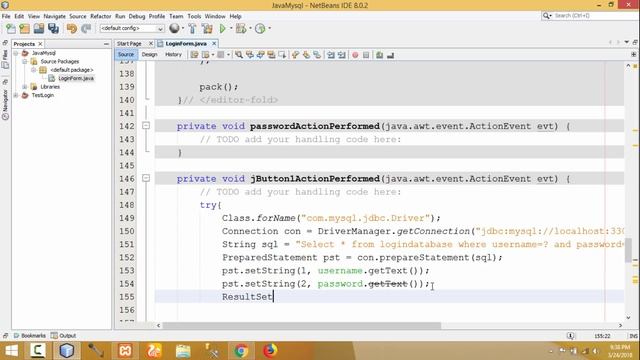Click the Next Bookmark icon

[x=306, y=55]
